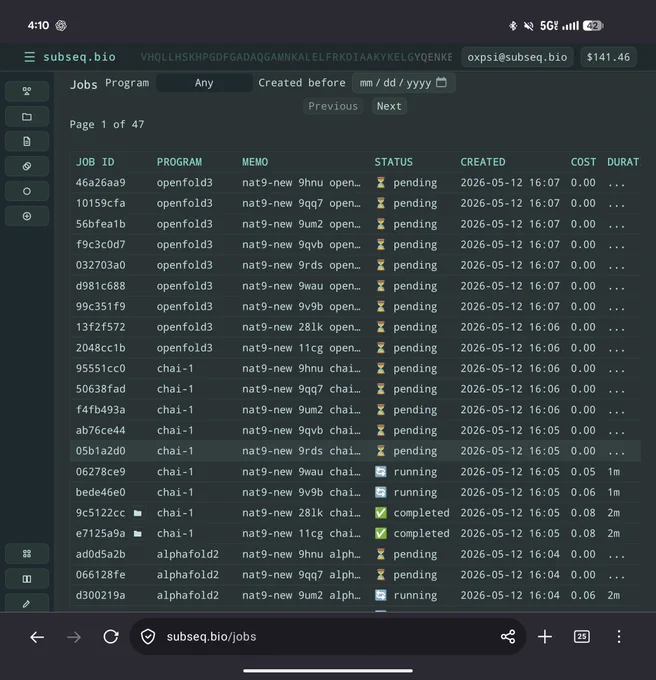Image resolution: width=656 pixels, height=680 pixels.
Task: Select job 99c351f9
Action: point(356,306)
